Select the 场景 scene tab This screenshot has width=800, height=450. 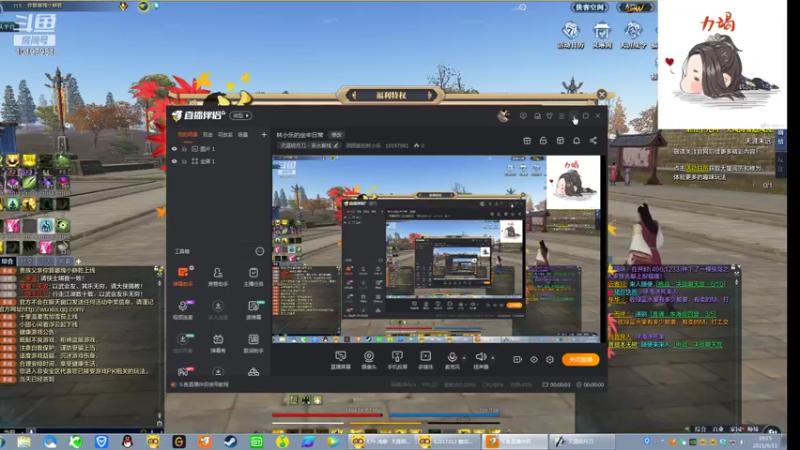243,135
